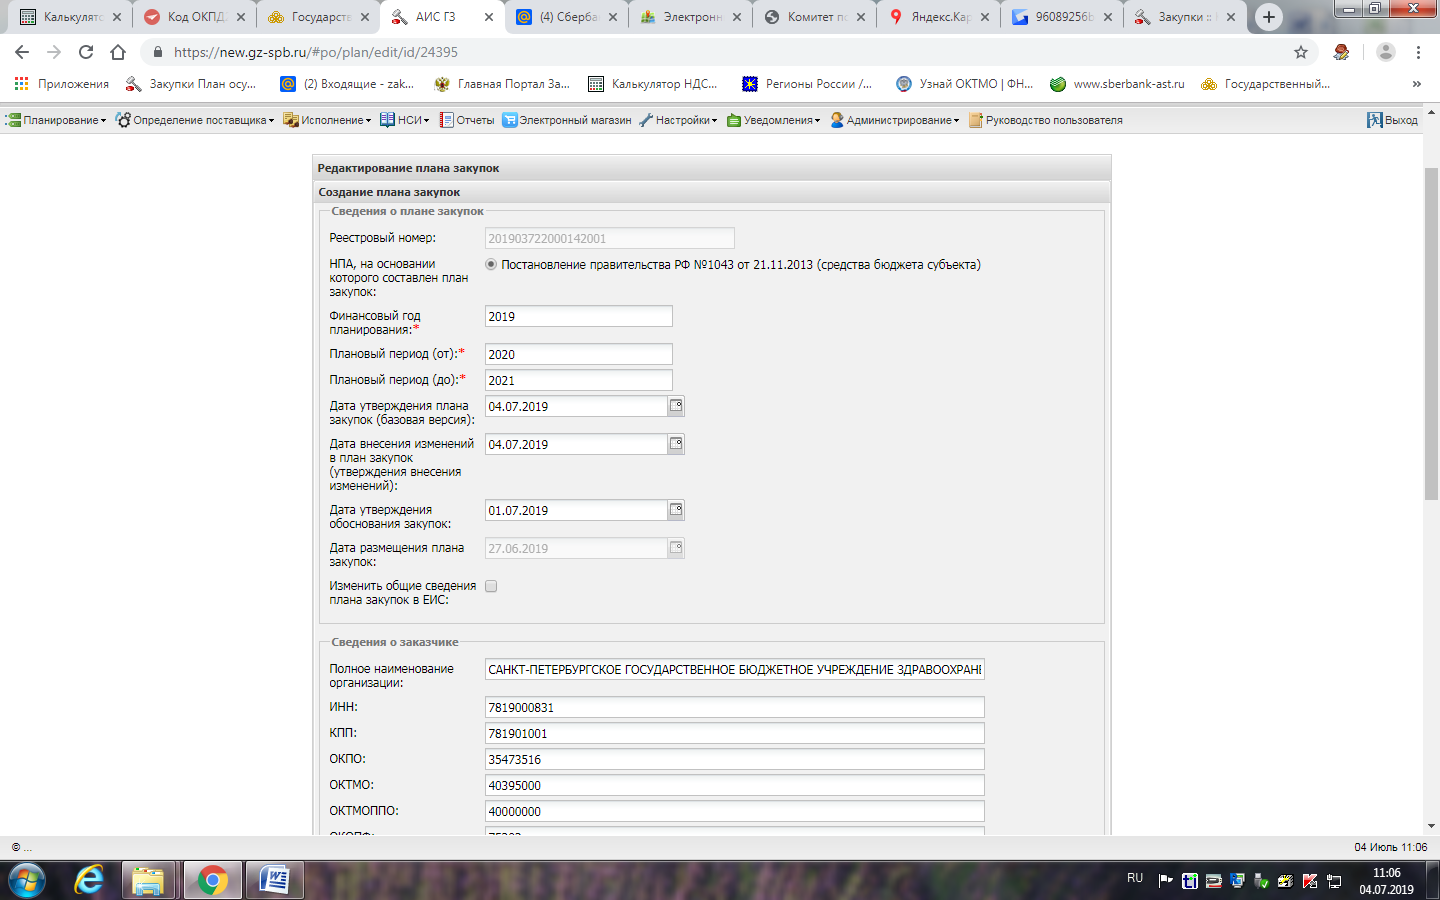
Task: Open calendar for Дата внесения изменений
Action: [x=676, y=444]
